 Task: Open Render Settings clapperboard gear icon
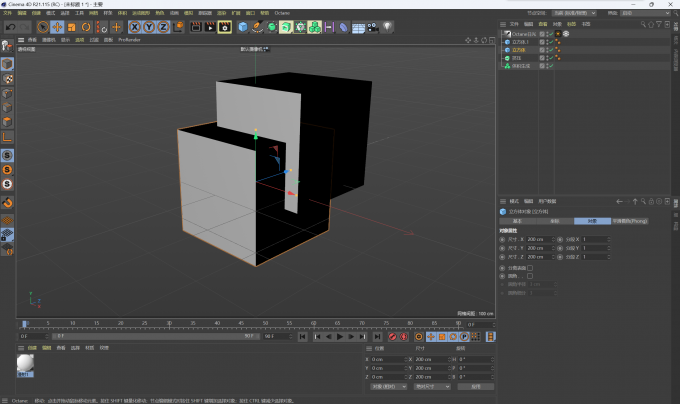pyautogui.click(x=225, y=27)
